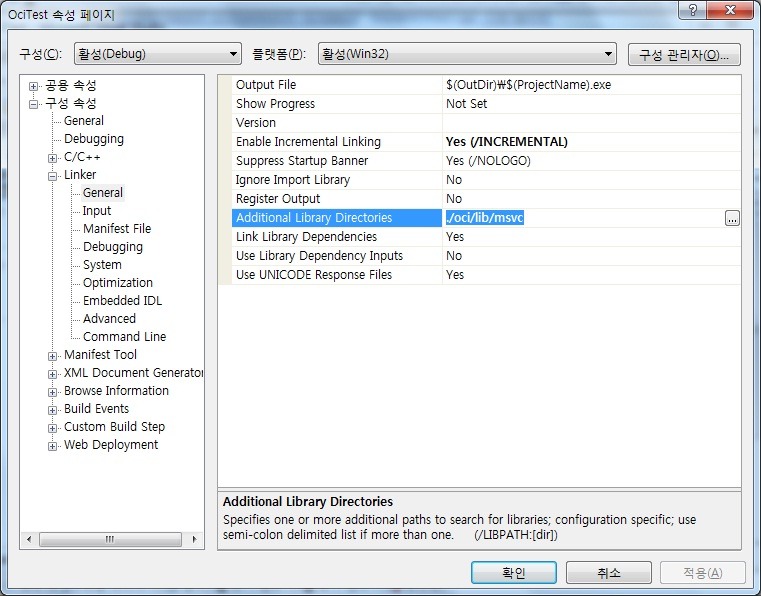Screen dimensions: 761x596
Task: Open the 구성 configuration dropdown
Action: click(x=157, y=54)
